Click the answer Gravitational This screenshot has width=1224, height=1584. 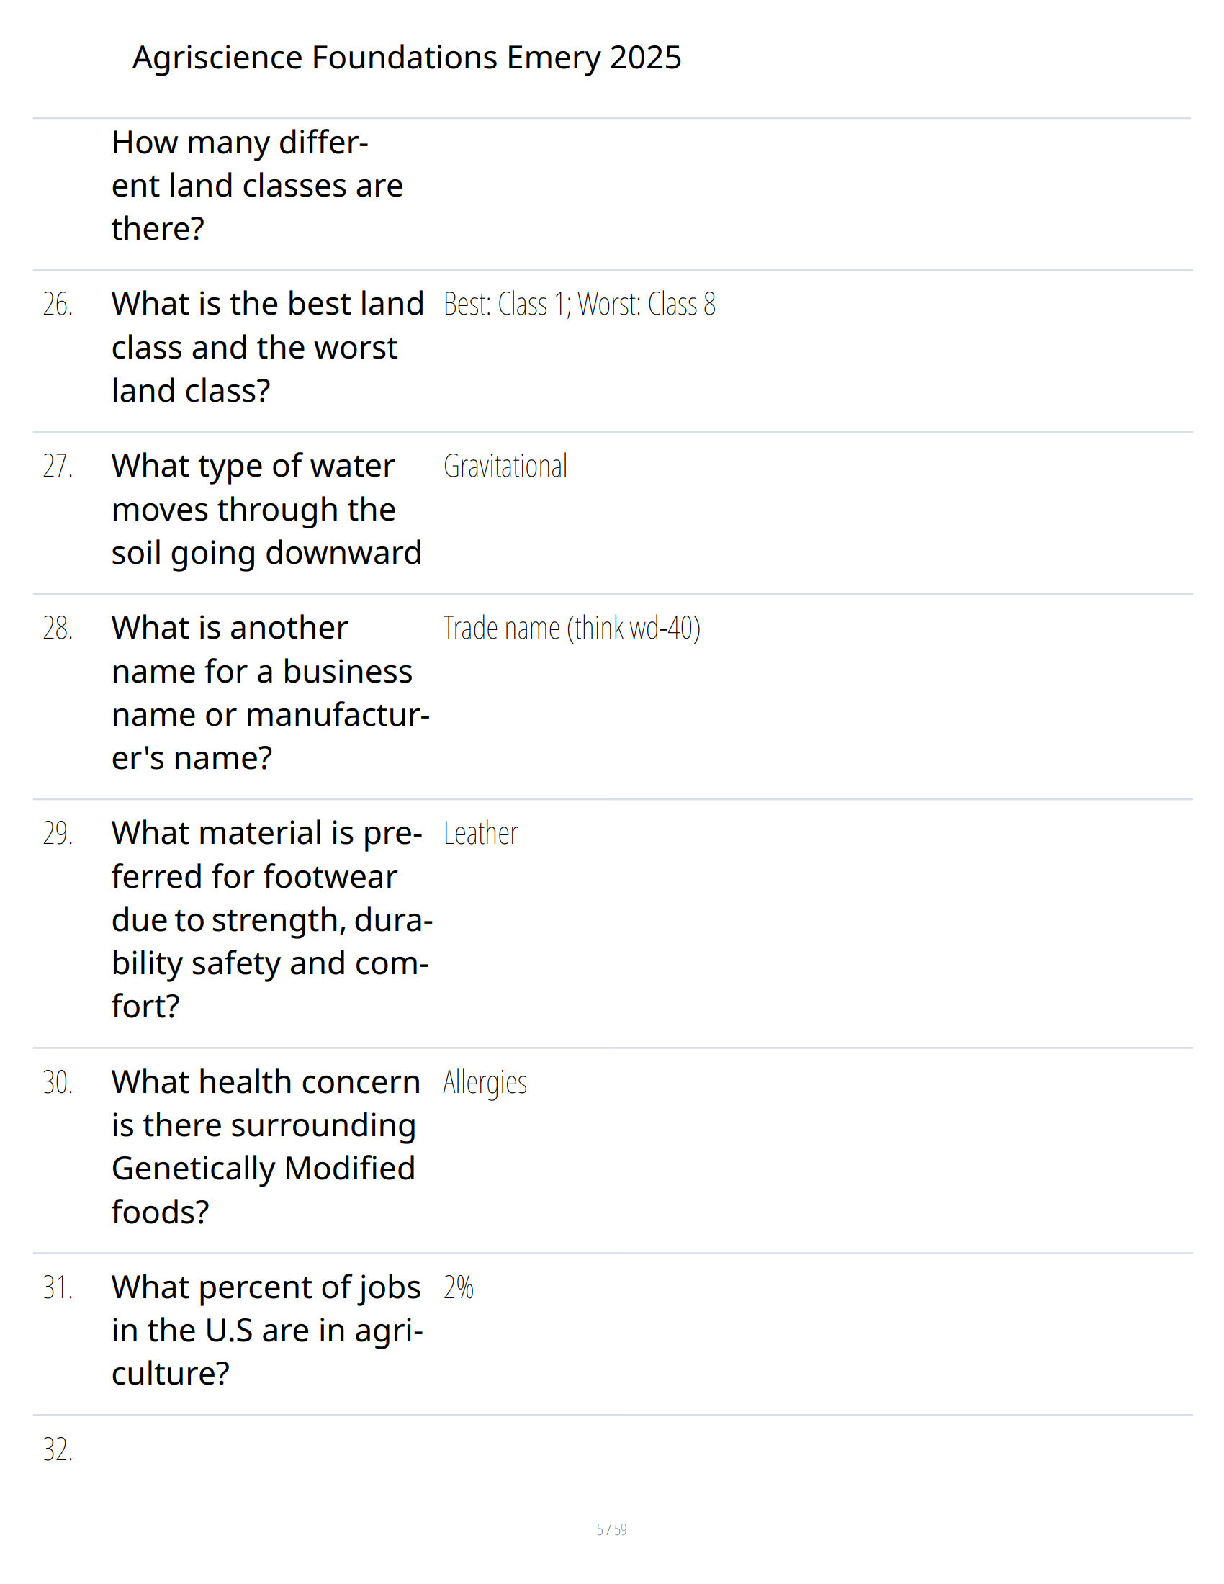coord(505,466)
